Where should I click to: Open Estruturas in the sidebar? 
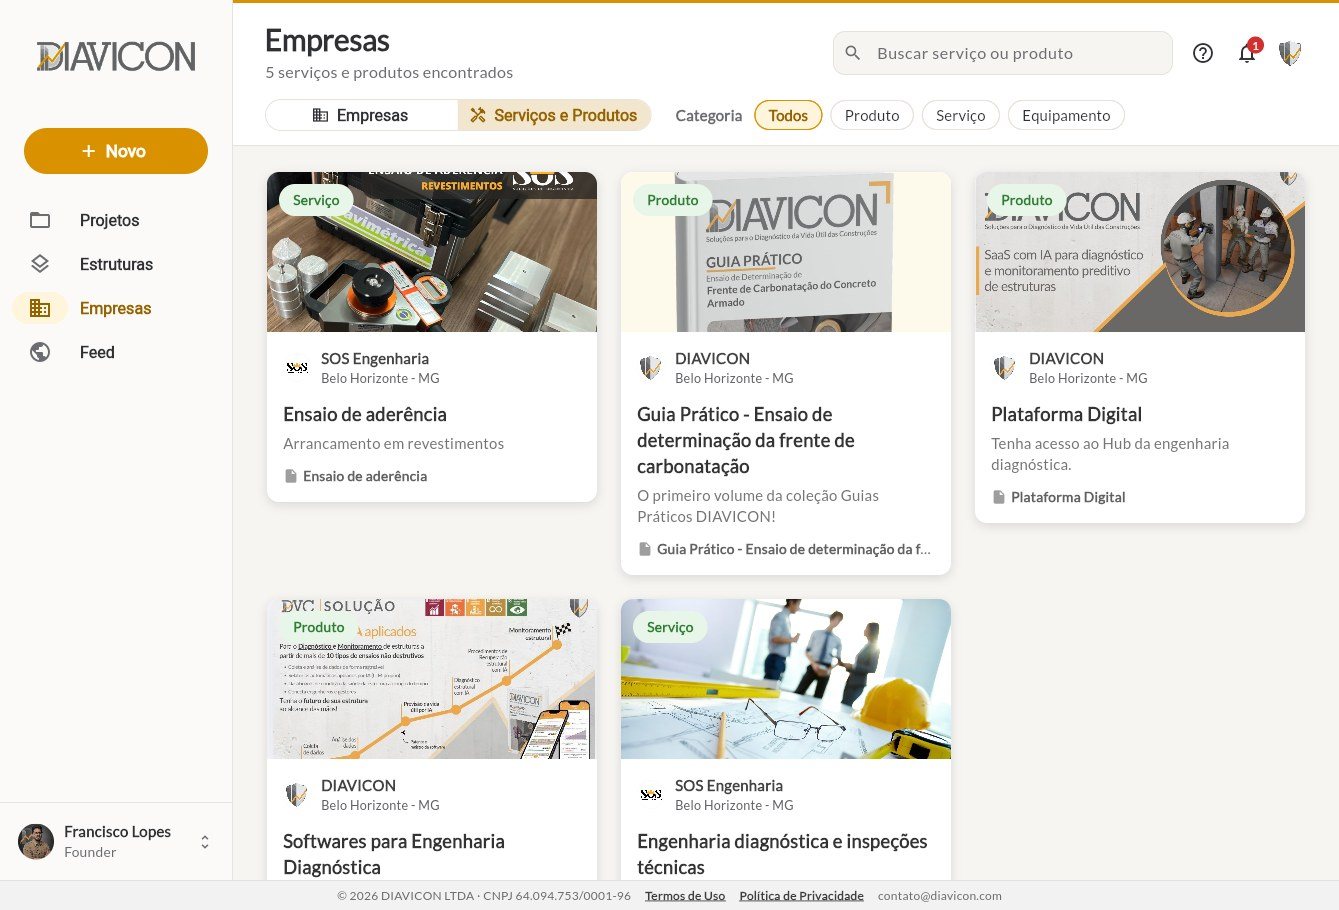coord(116,264)
